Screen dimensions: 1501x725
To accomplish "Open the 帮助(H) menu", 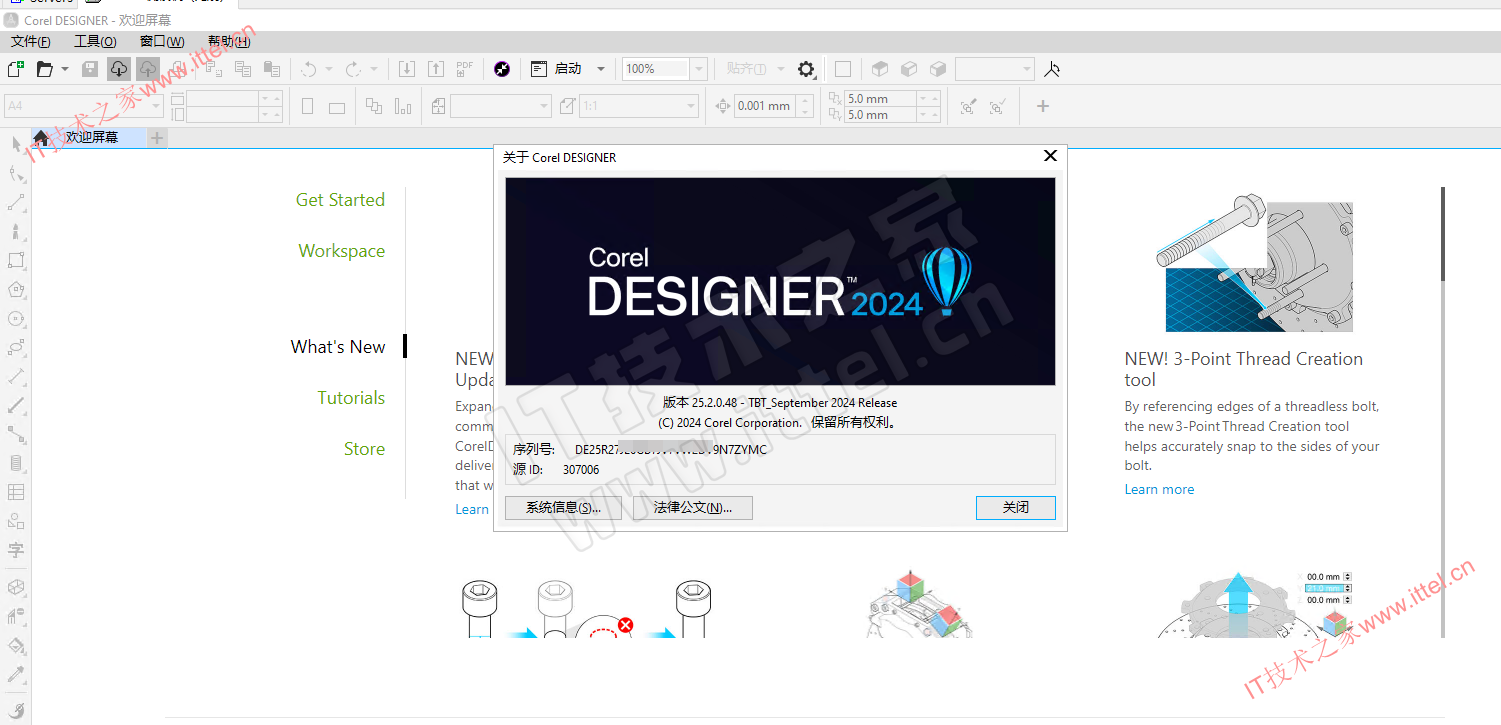I will point(229,41).
